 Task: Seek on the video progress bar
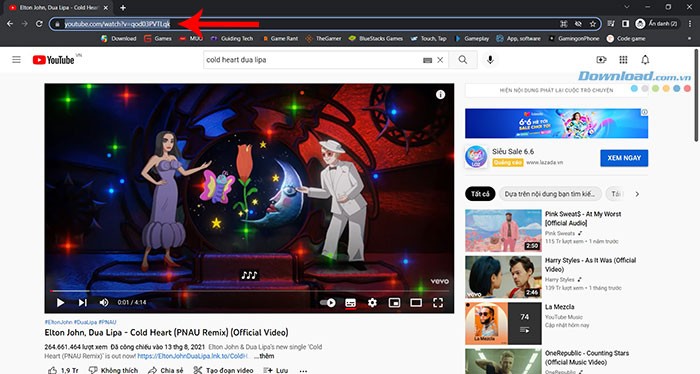click(249, 291)
